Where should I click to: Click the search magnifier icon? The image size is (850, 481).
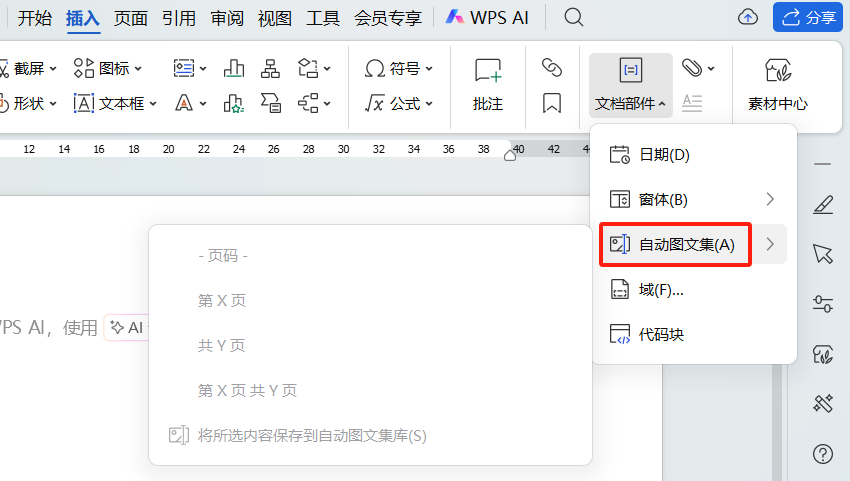574,17
